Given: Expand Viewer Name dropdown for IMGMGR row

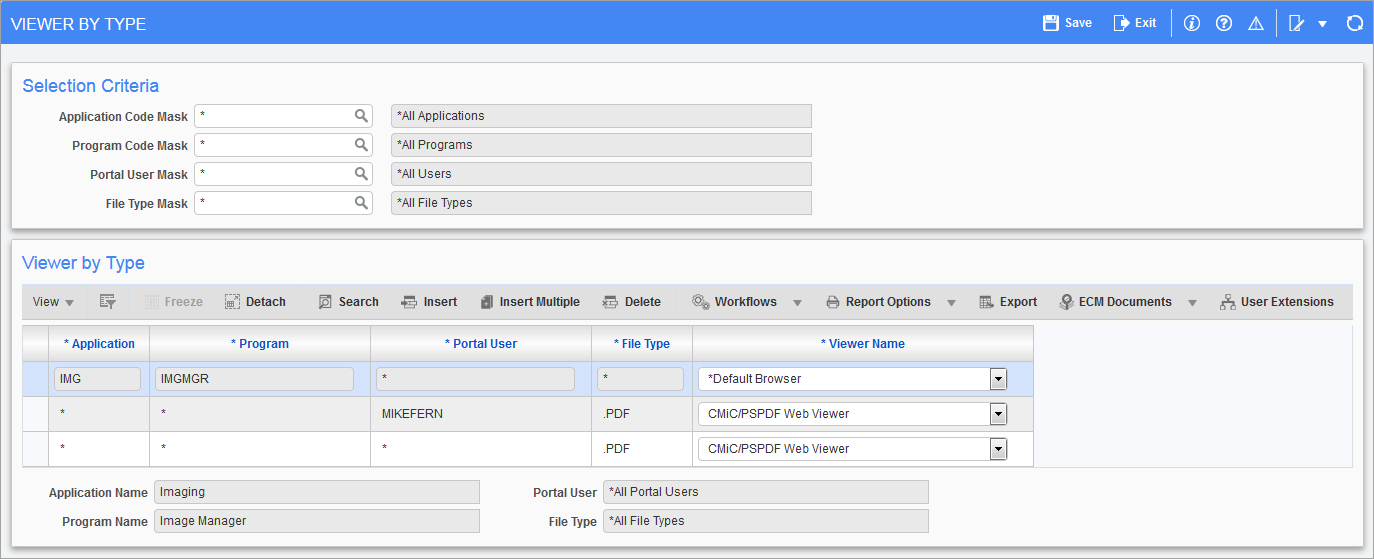Looking at the screenshot, I should 997,379.
